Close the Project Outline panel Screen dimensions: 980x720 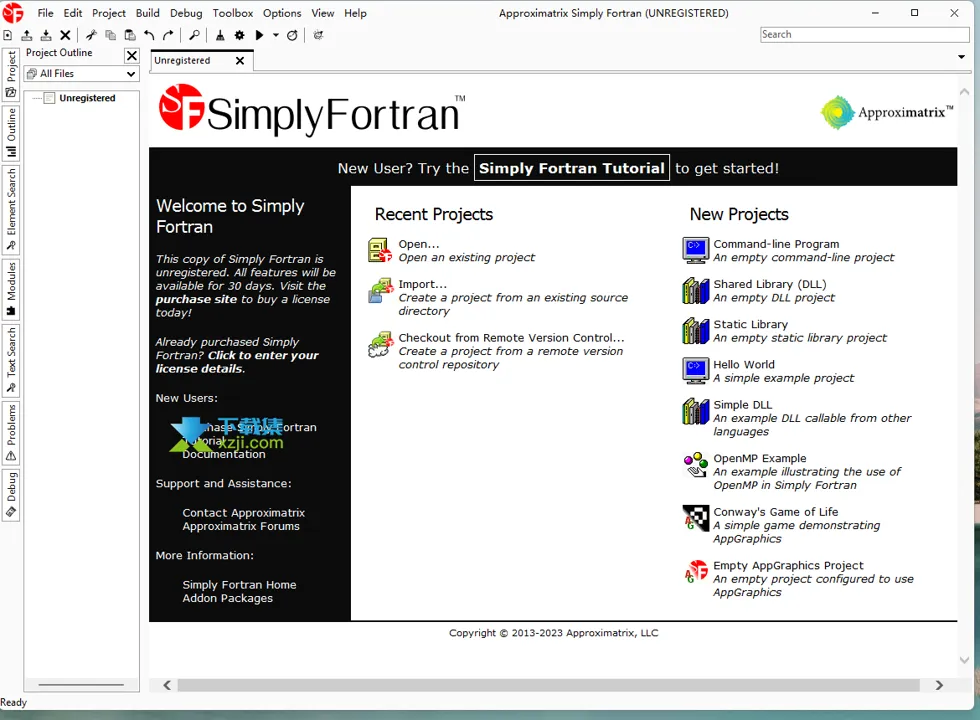tap(132, 56)
